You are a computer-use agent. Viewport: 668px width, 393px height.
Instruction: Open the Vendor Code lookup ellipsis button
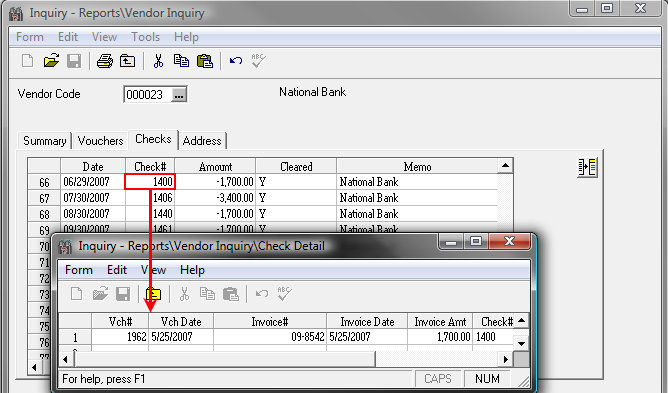point(179,95)
